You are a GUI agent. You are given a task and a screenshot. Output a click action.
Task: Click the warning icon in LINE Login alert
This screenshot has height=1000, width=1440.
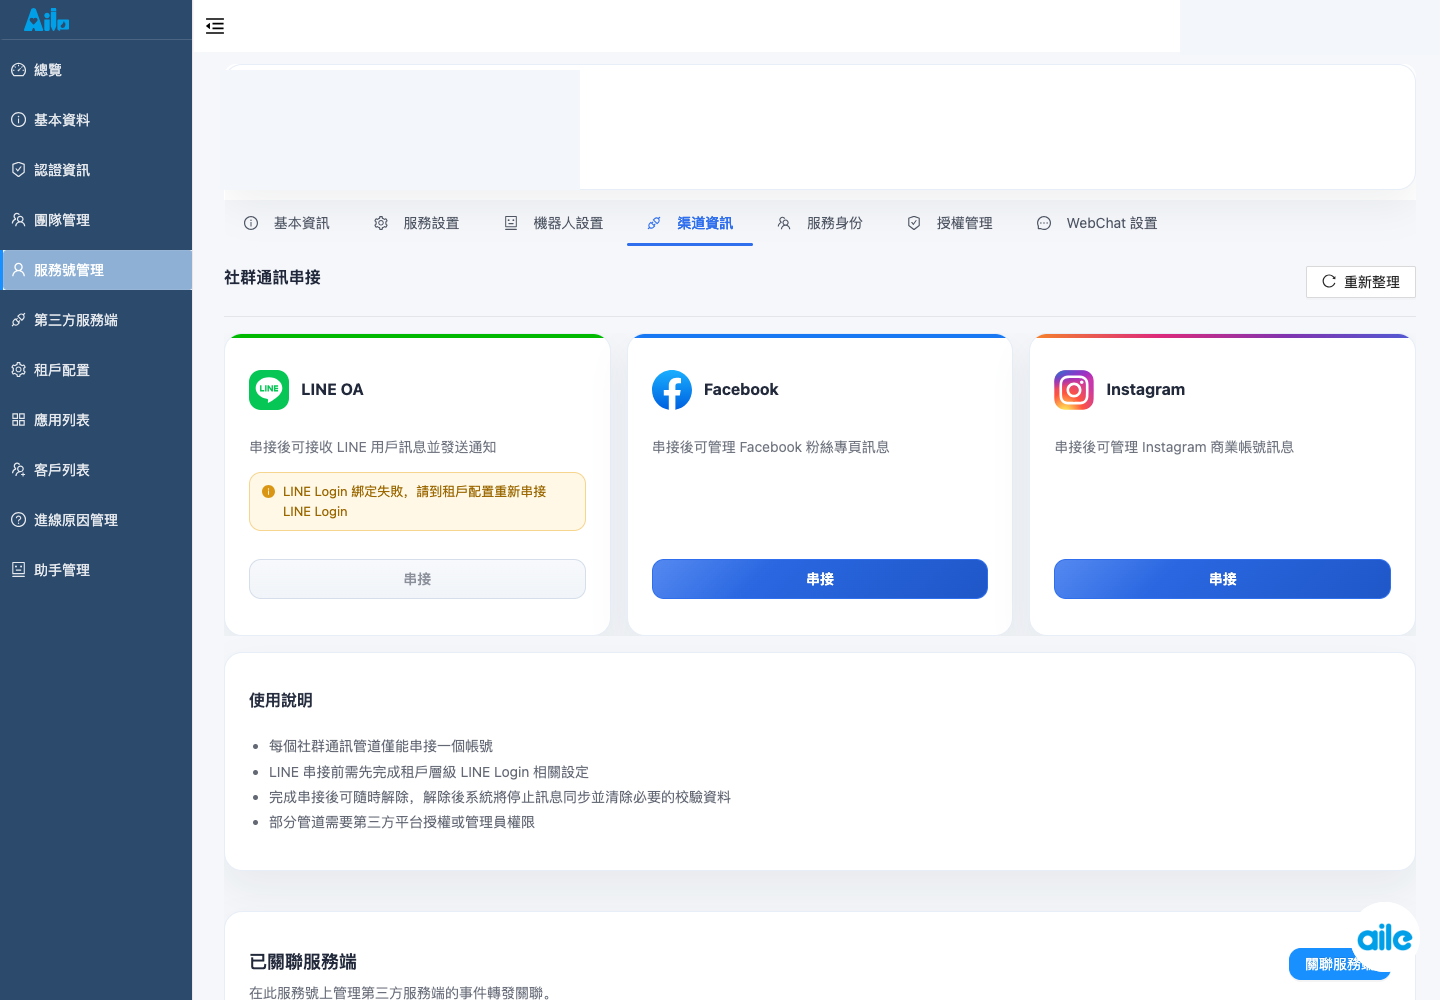(x=268, y=492)
